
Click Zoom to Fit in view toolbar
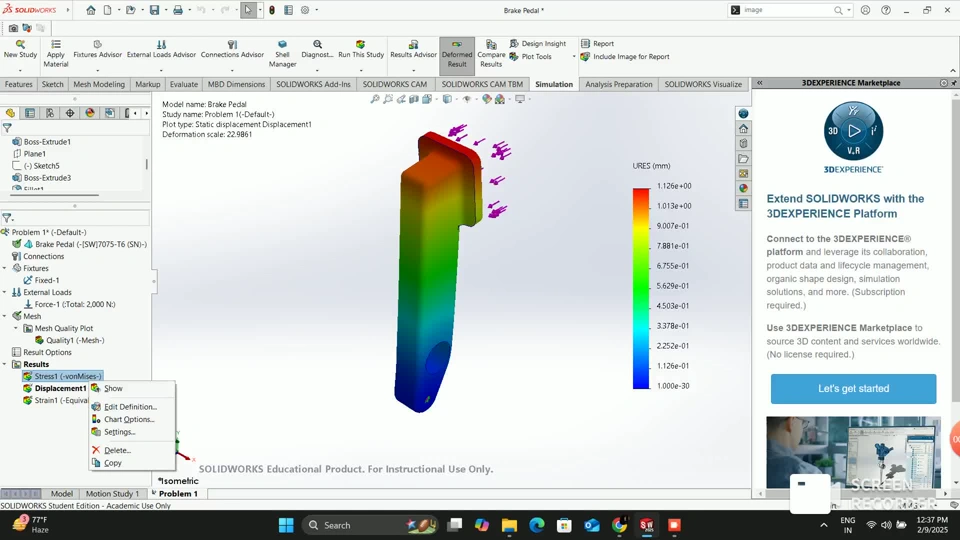coord(375,99)
